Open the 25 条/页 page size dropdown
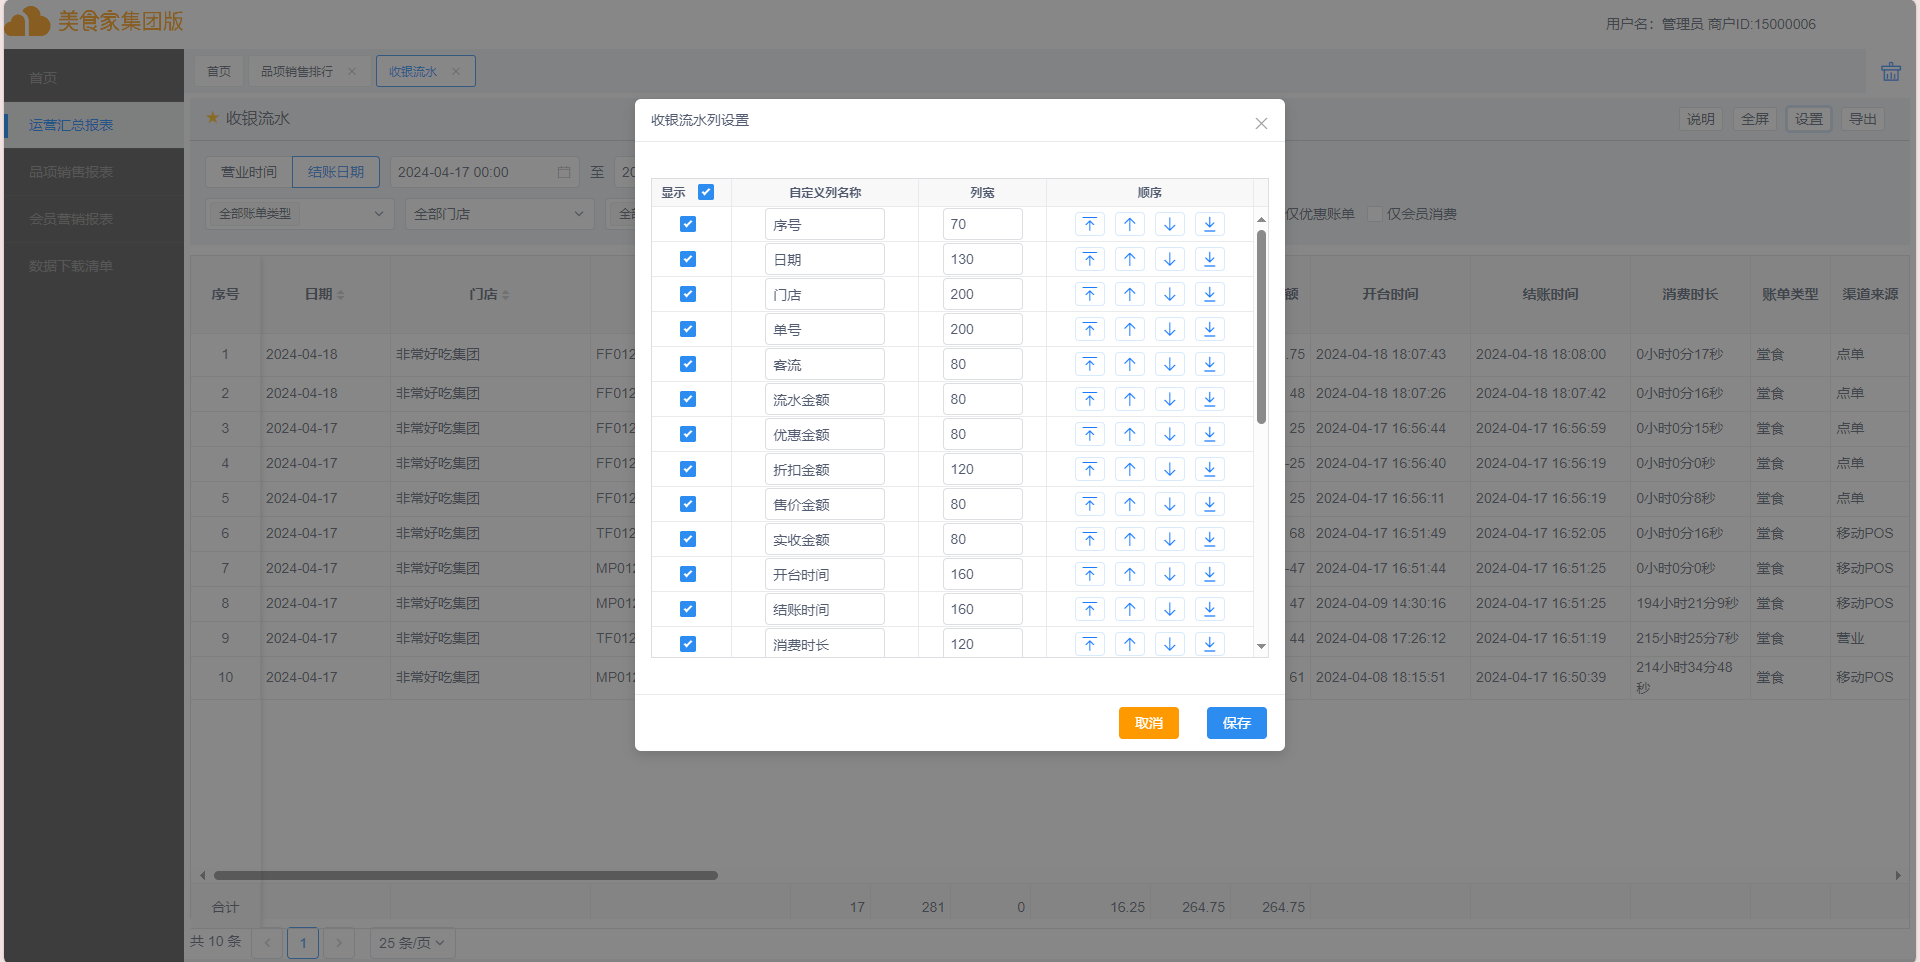This screenshot has height=962, width=1920. coord(411,943)
